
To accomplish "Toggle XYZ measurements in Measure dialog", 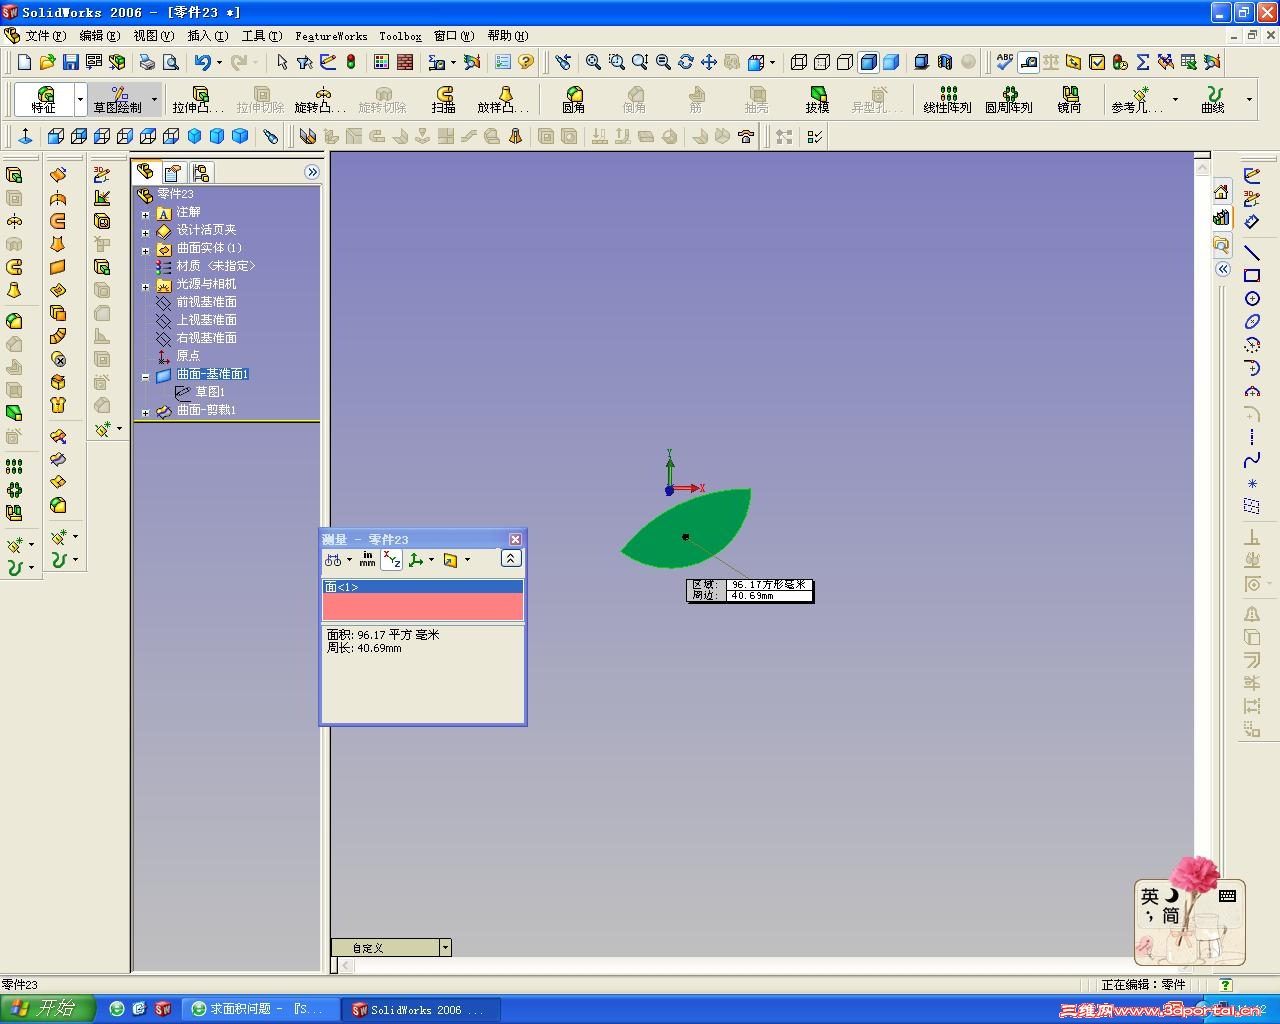I will click(x=391, y=560).
